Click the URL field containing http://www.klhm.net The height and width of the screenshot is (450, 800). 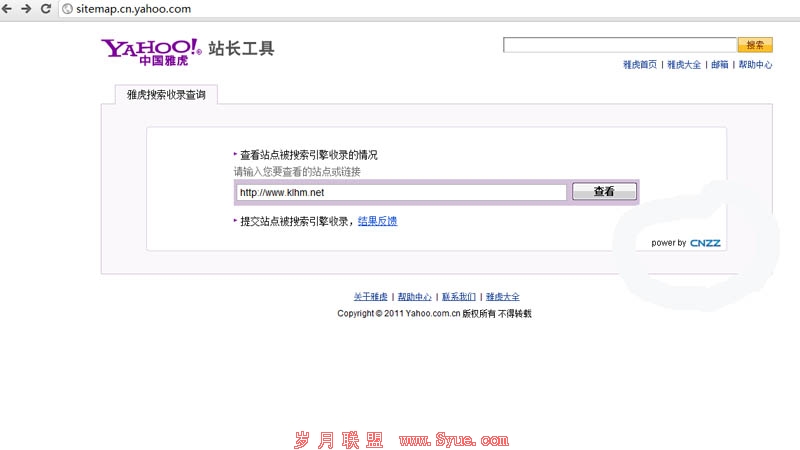(402, 192)
